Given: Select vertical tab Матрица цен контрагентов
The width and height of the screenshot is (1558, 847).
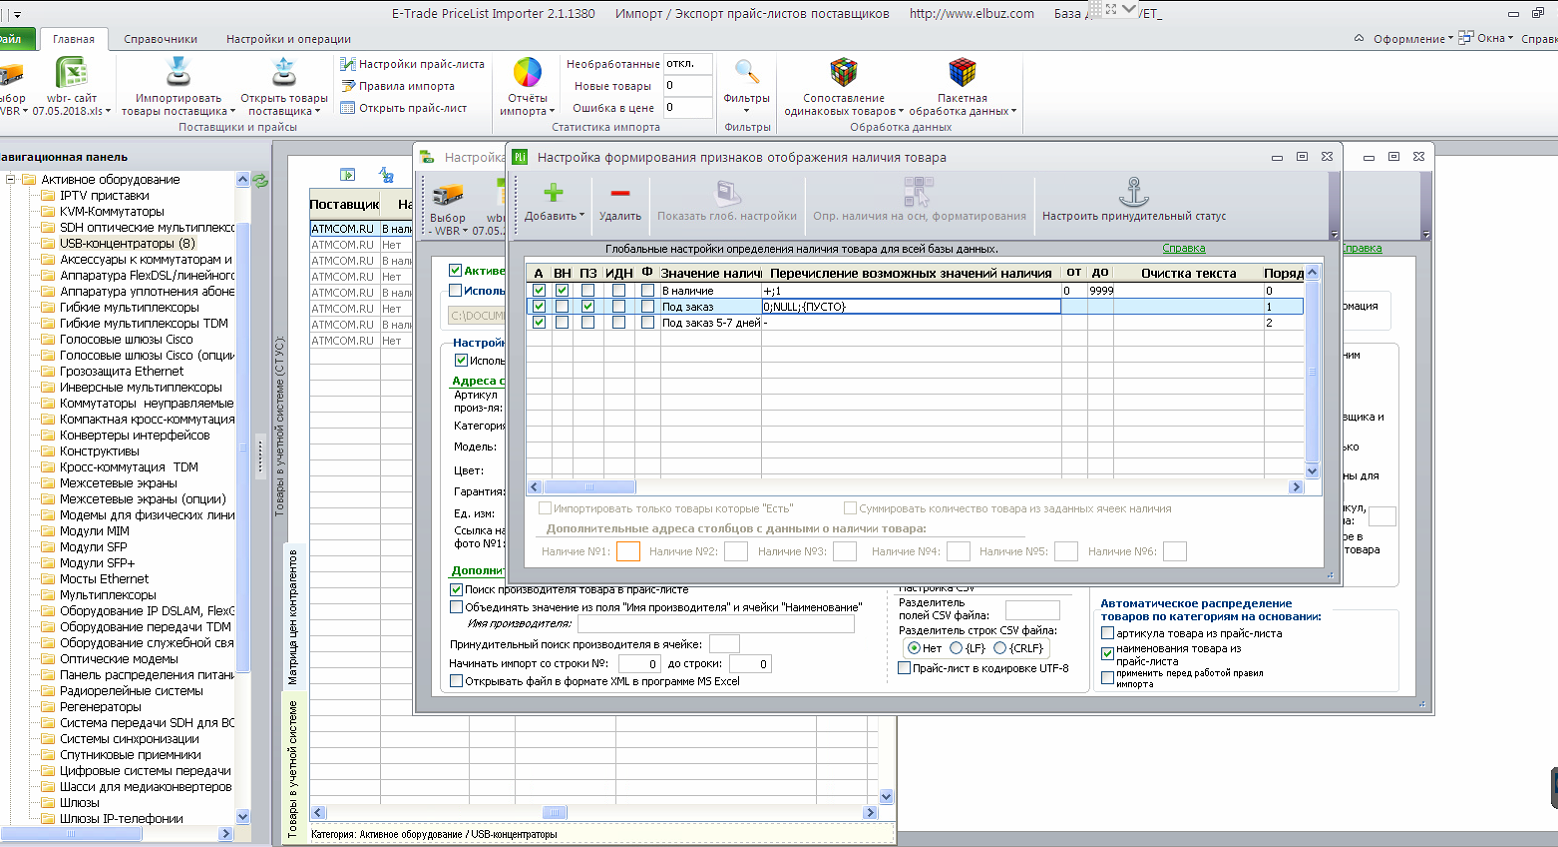Looking at the screenshot, I should coord(294,617).
